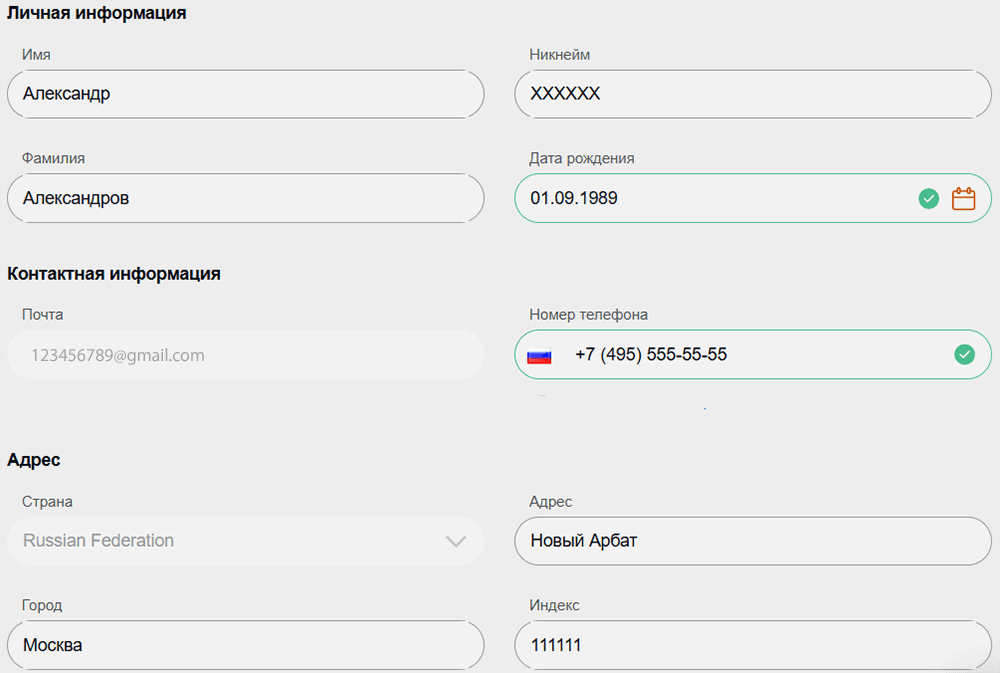Select the Индекс postal code field
This screenshot has height=673, width=1000.
753,645
